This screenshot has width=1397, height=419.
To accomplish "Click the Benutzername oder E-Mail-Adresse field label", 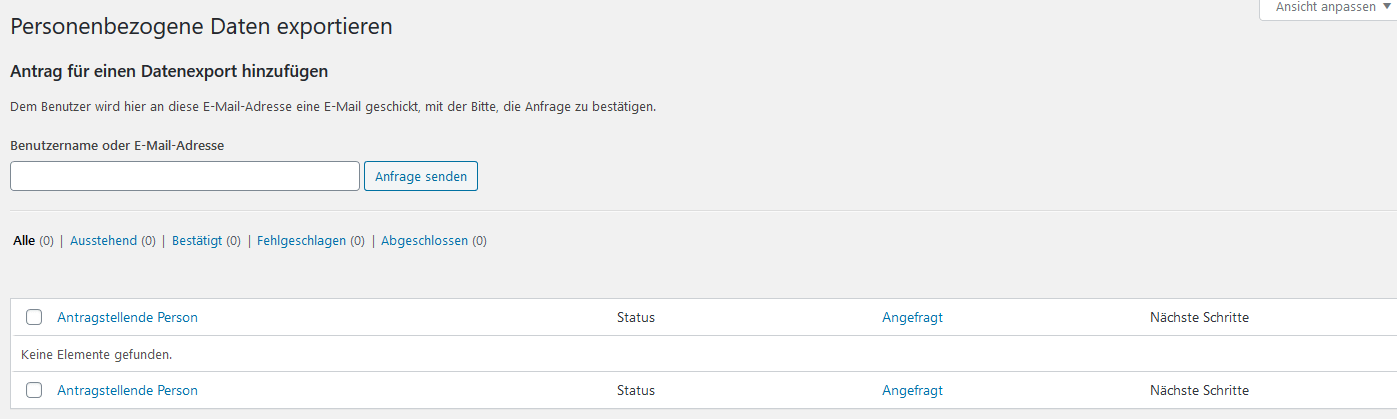I will coord(117,145).
